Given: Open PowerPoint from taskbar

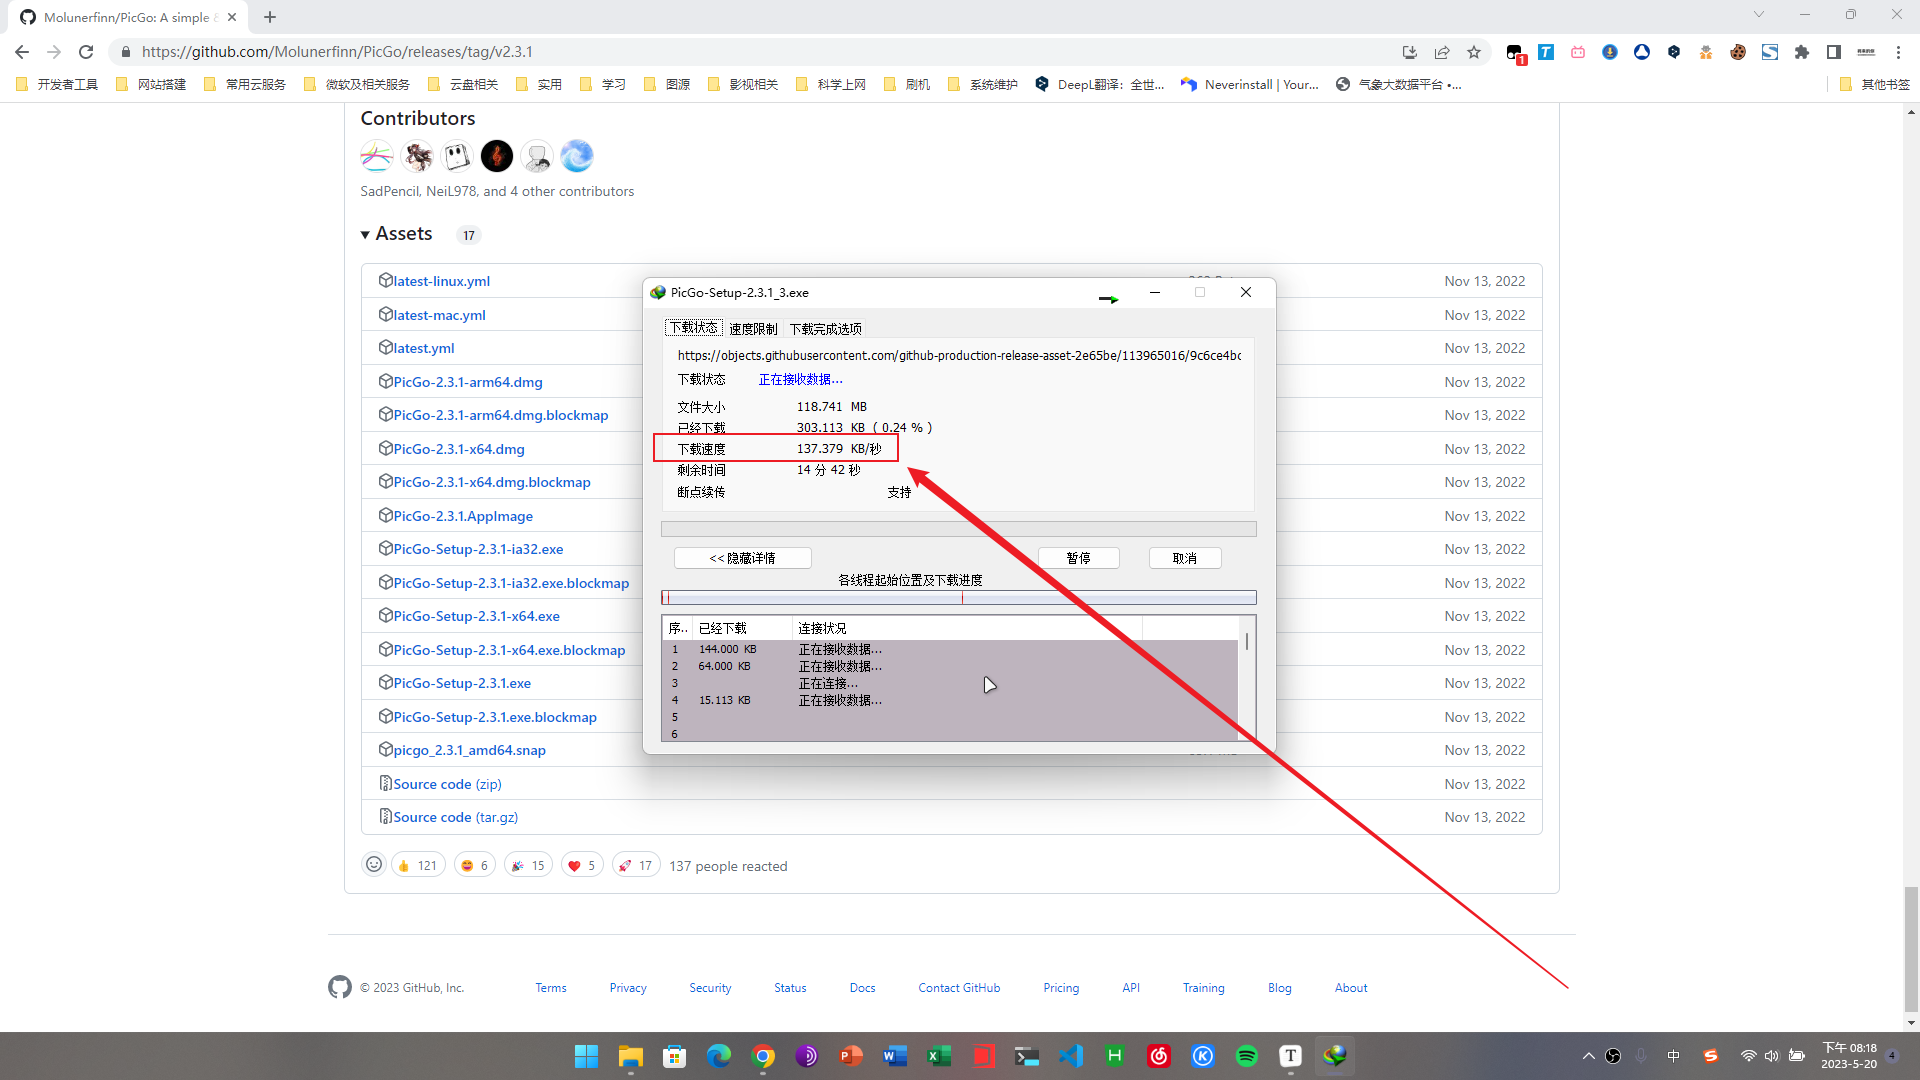Looking at the screenshot, I should pyautogui.click(x=851, y=1056).
